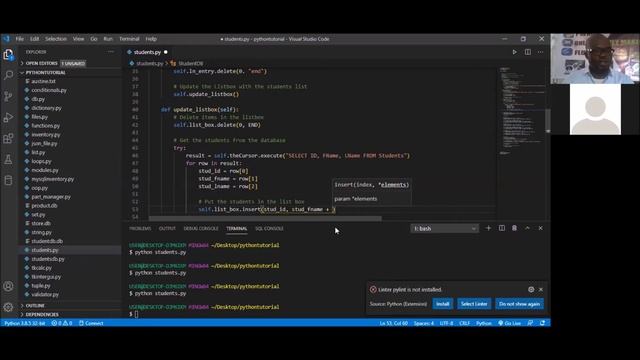This screenshot has height=360, width=640.
Task: Switch to the SQL Console tab
Action: tap(269, 229)
